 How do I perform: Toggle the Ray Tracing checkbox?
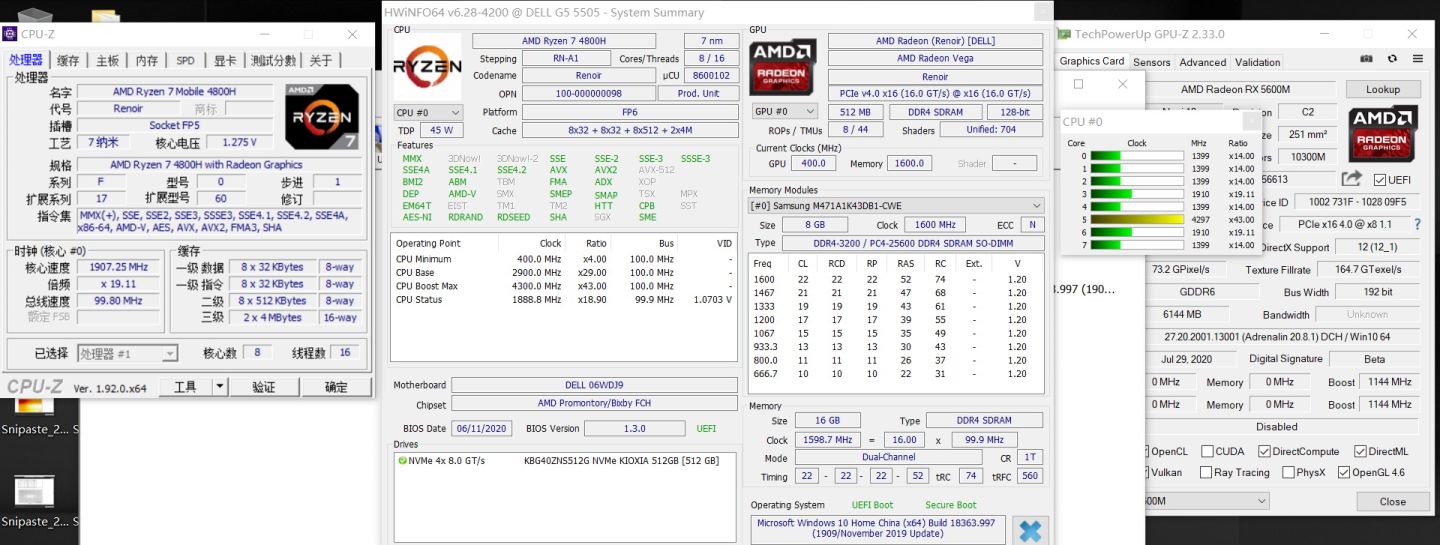point(1207,473)
